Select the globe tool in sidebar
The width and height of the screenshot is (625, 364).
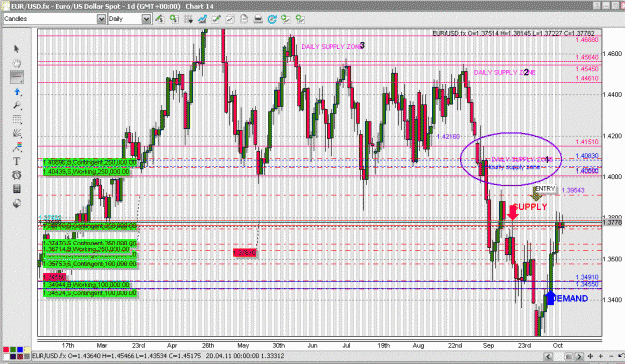17,203
